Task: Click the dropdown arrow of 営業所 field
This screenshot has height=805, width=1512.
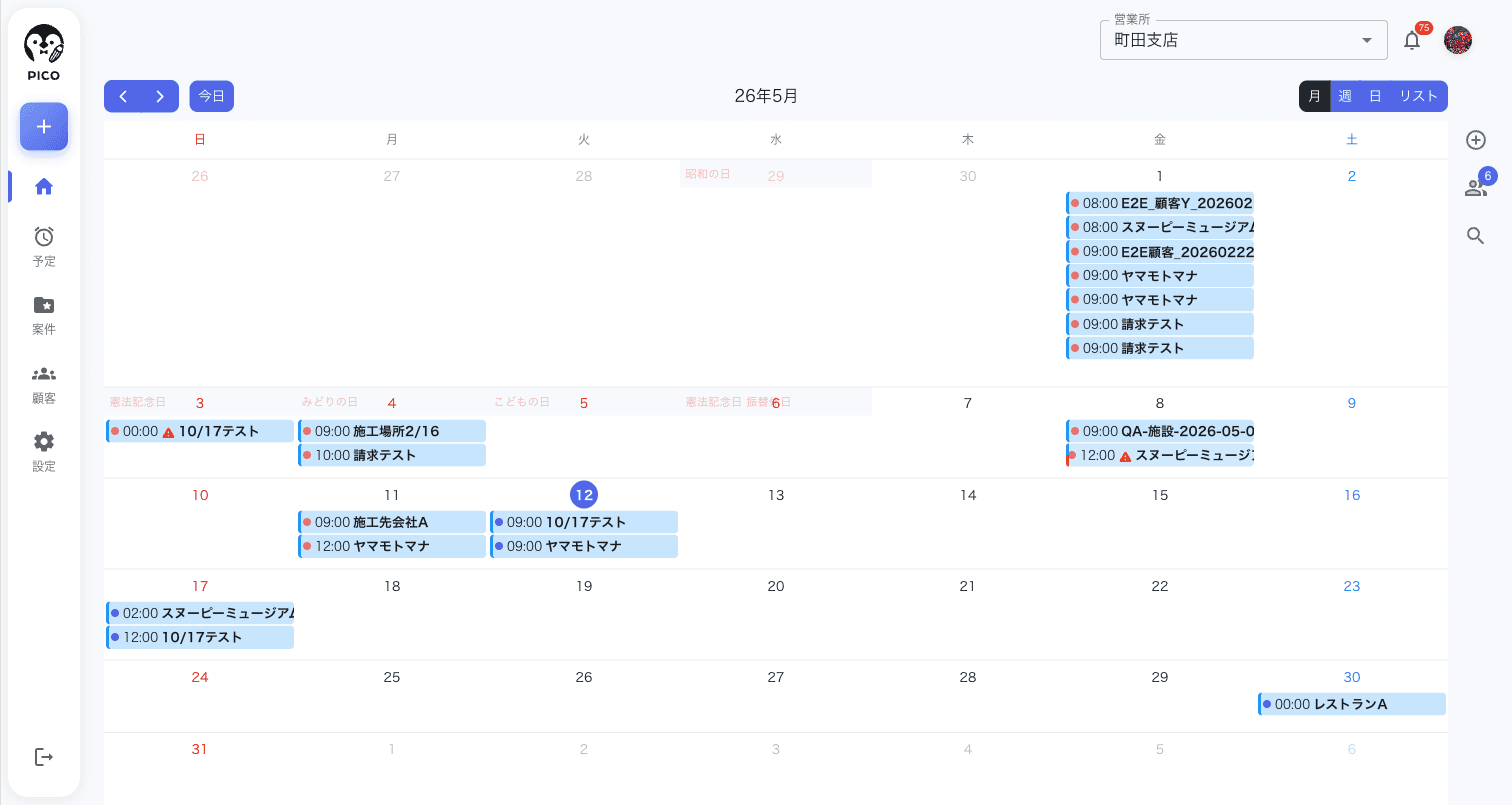Action: click(x=1366, y=40)
